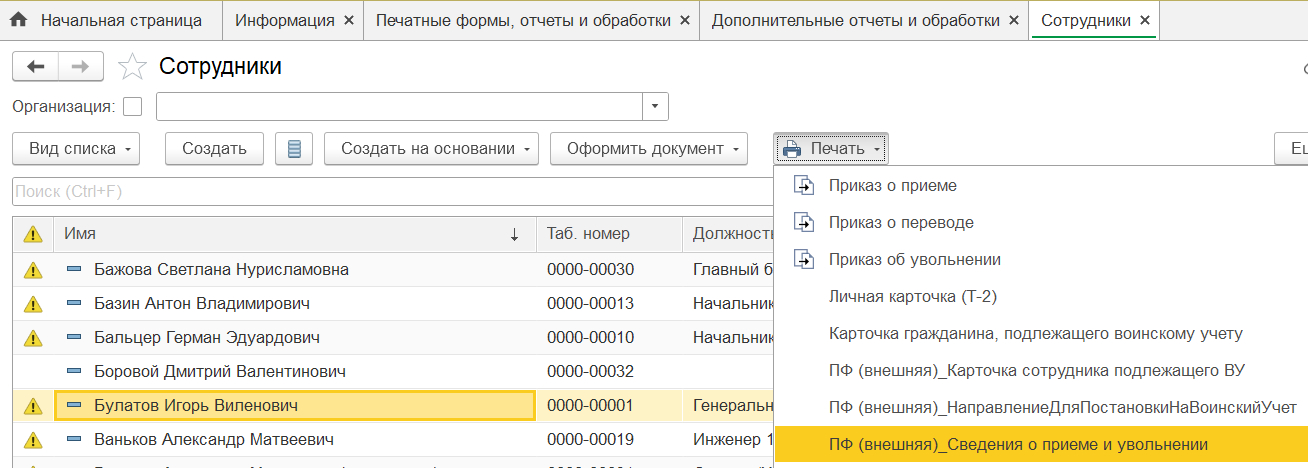Click the home icon on Начальная страница tab
This screenshot has height=468, width=1308.
click(x=18, y=20)
